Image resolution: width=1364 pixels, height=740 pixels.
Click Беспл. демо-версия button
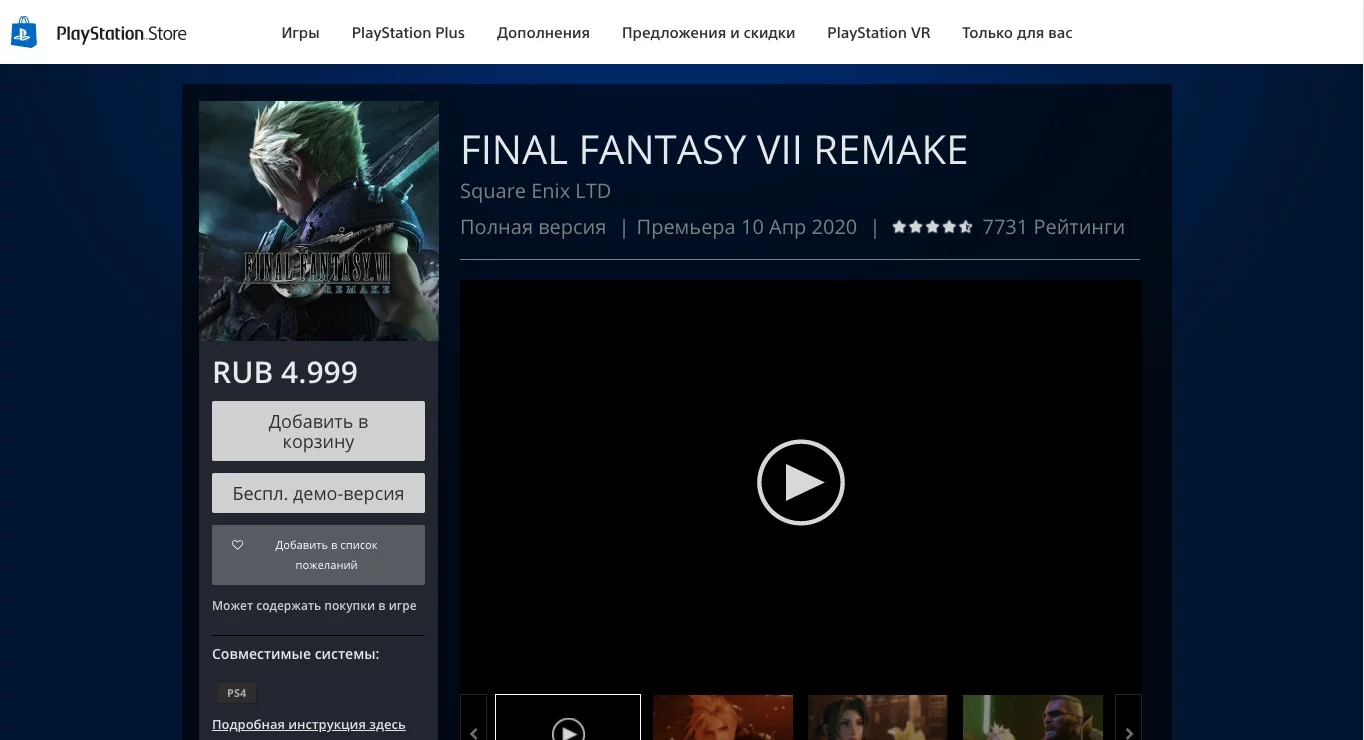(318, 493)
